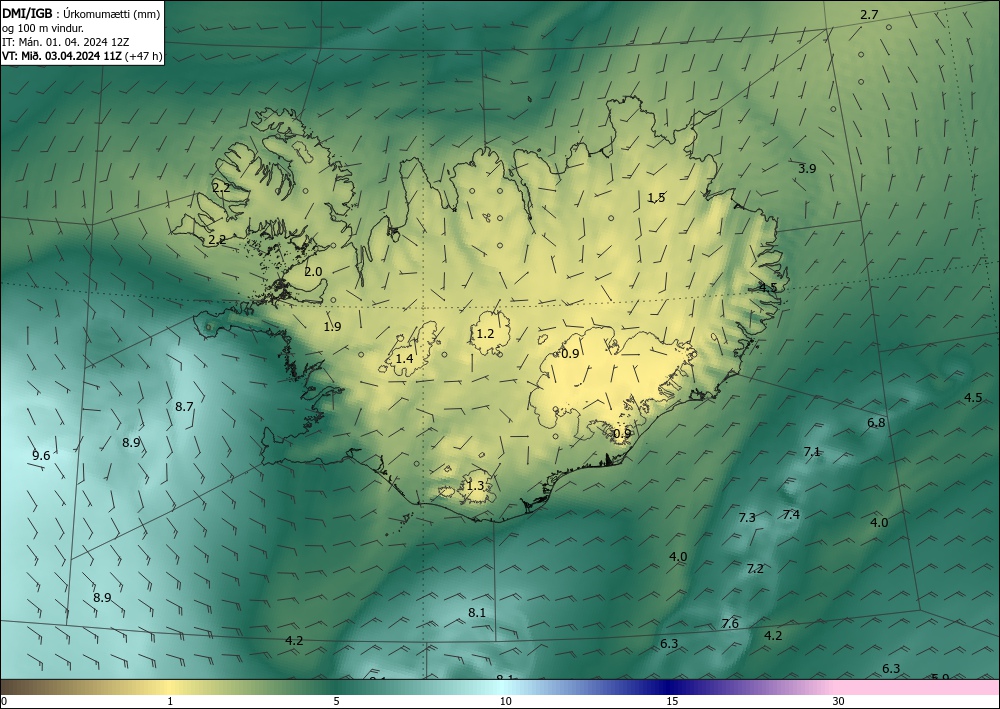The width and height of the screenshot is (1000, 709).
Task: Click the colour scale tick label 5
Action: (x=336, y=701)
